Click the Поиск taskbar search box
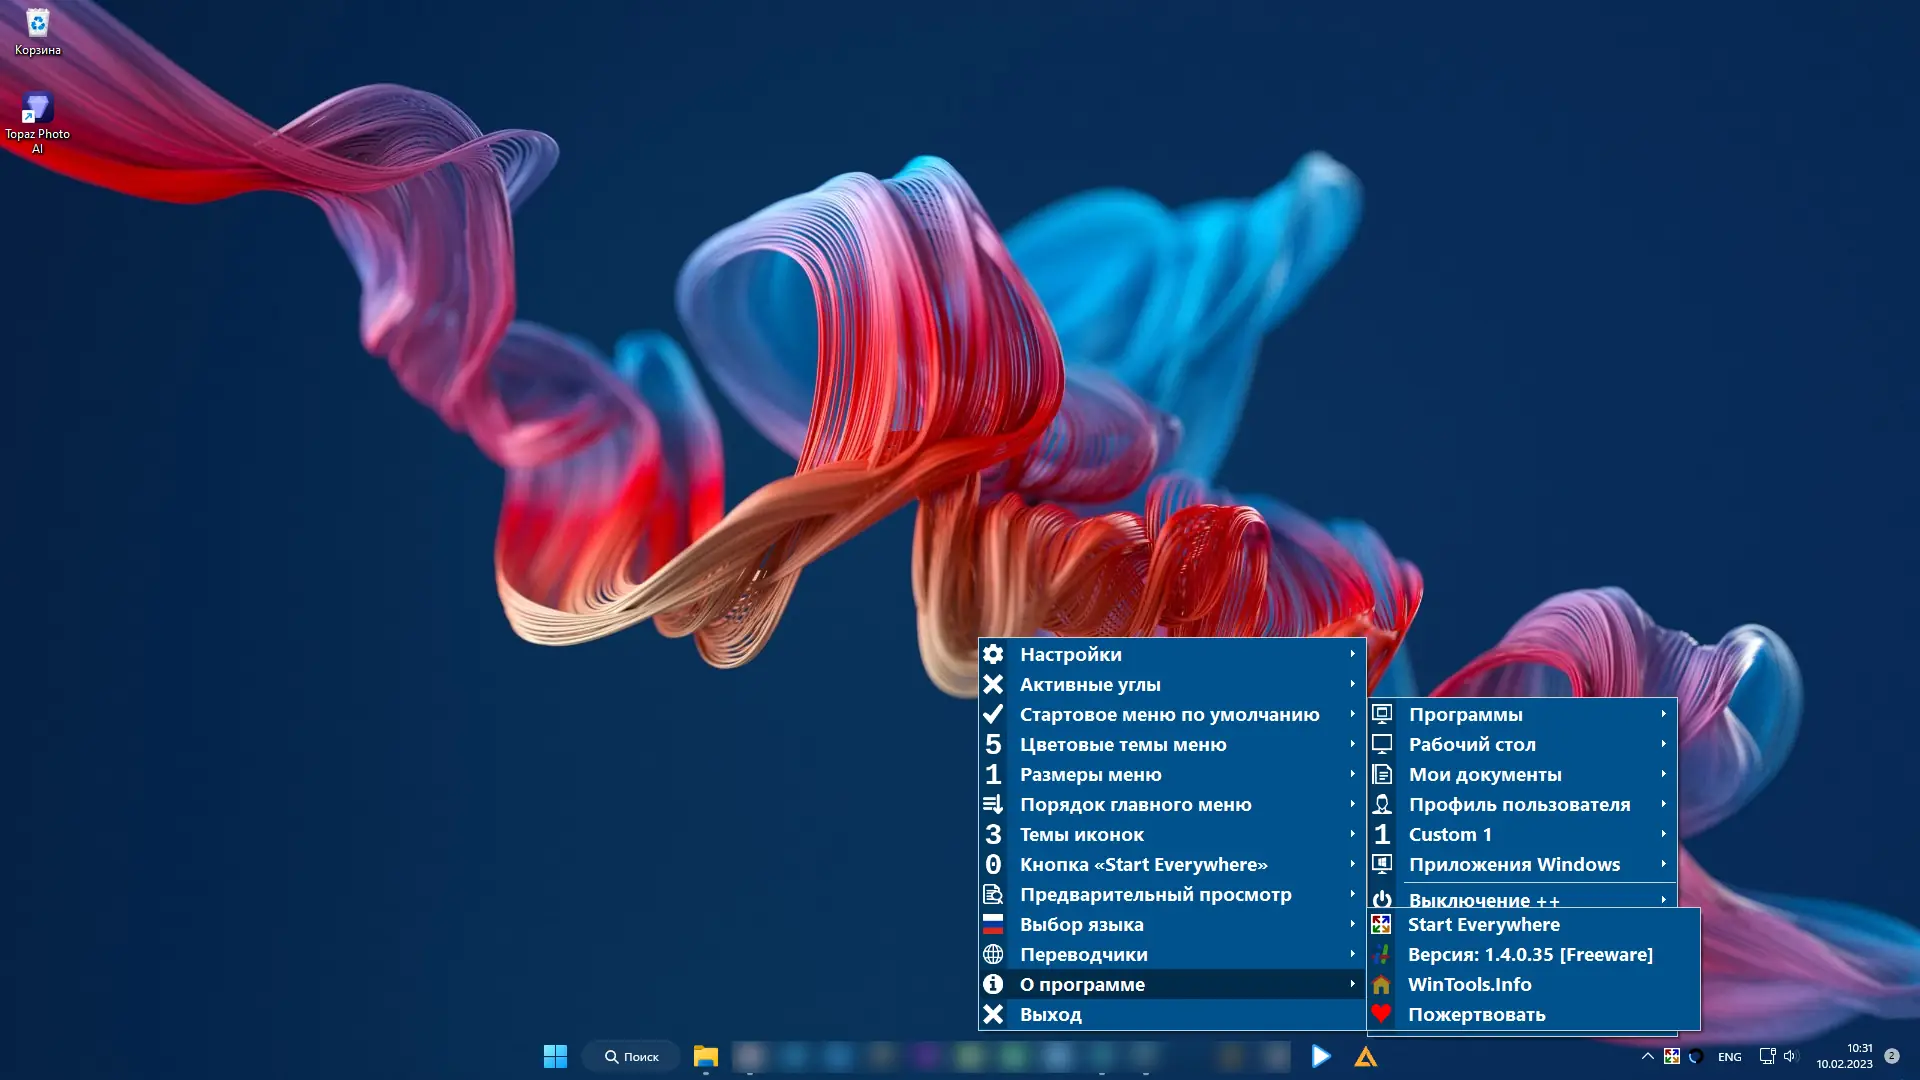 pyautogui.click(x=631, y=1057)
